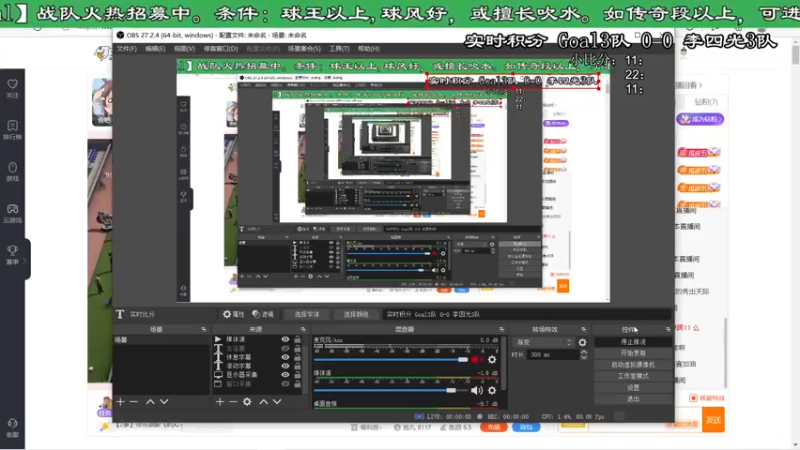Image resolution: width=800 pixels, height=450 pixels.
Task: Remove selected source with minus icon
Action: click(x=233, y=402)
